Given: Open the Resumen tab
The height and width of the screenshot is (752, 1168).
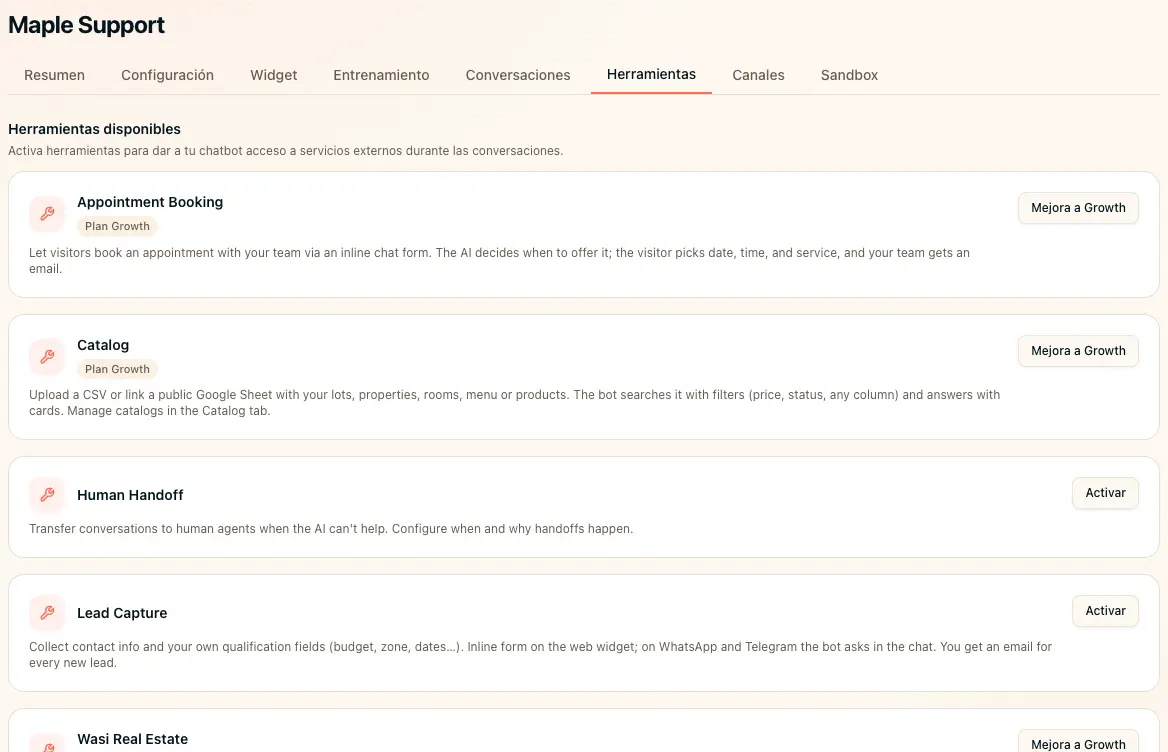Looking at the screenshot, I should [54, 75].
